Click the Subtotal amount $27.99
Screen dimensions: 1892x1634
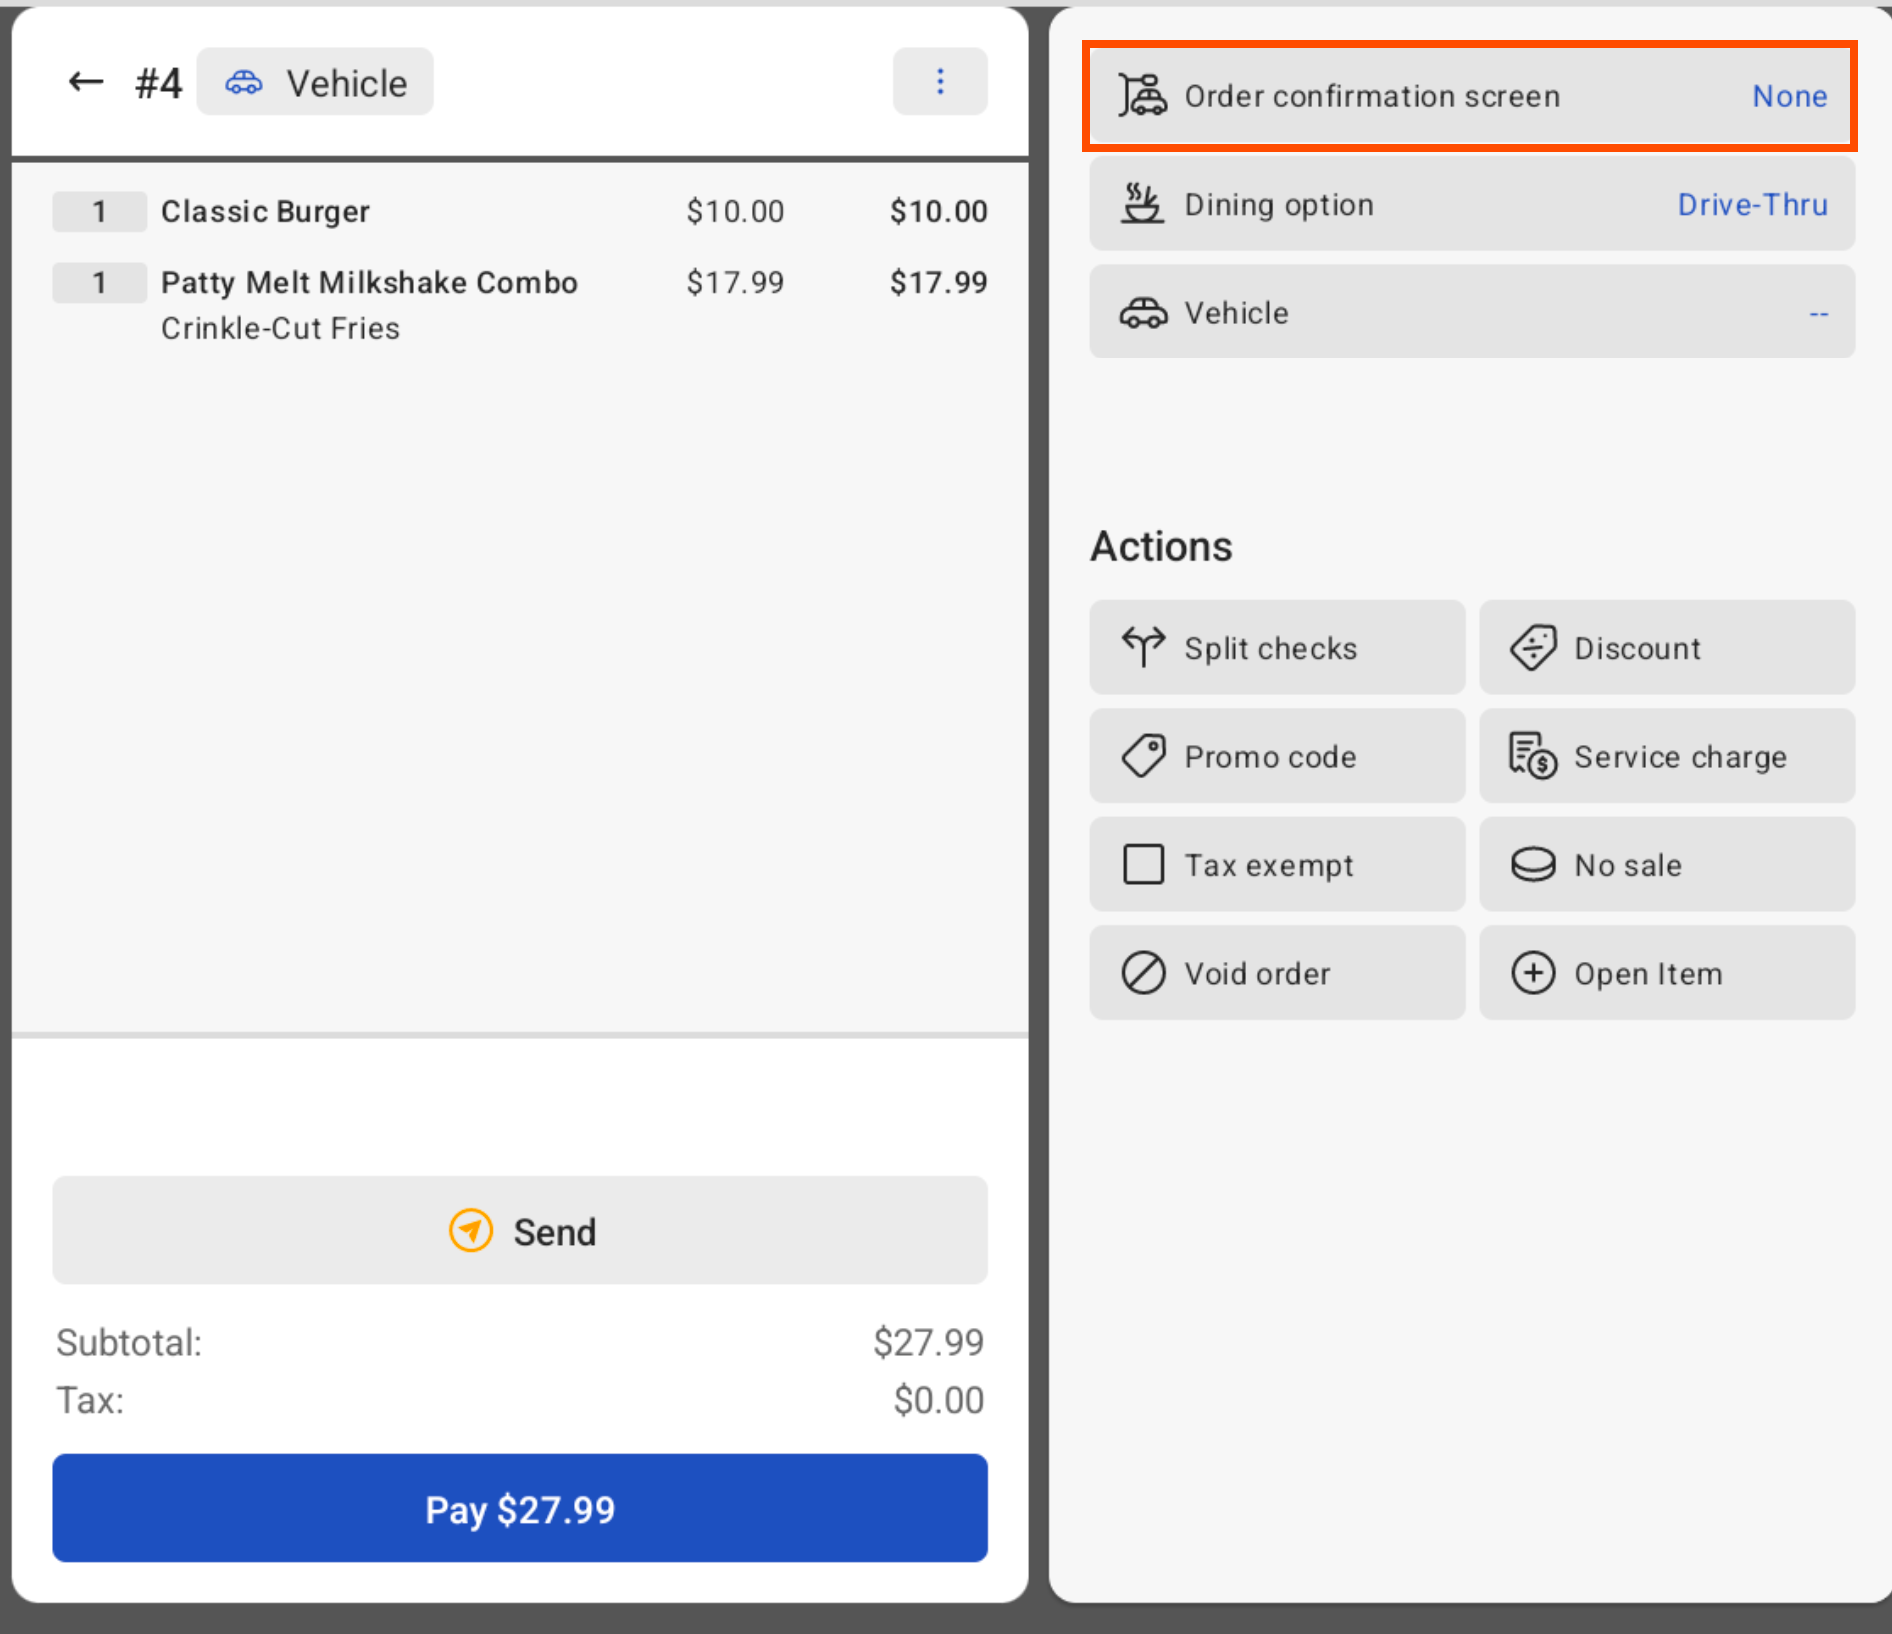pyautogui.click(x=928, y=1342)
